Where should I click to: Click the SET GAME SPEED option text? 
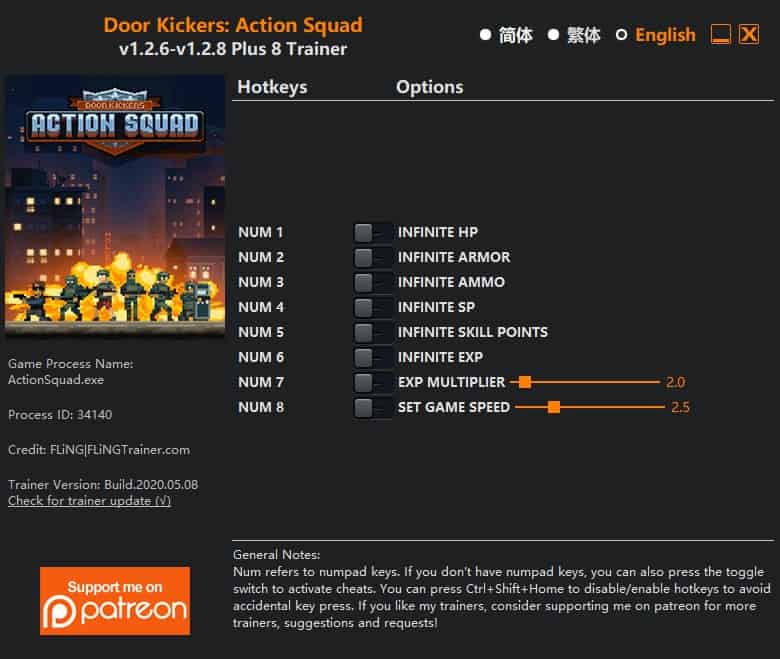coord(454,407)
